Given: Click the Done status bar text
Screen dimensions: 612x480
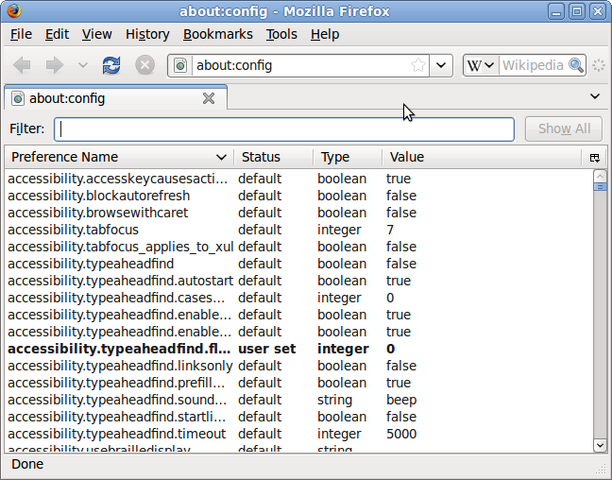Looking at the screenshot, I should click(27, 464).
